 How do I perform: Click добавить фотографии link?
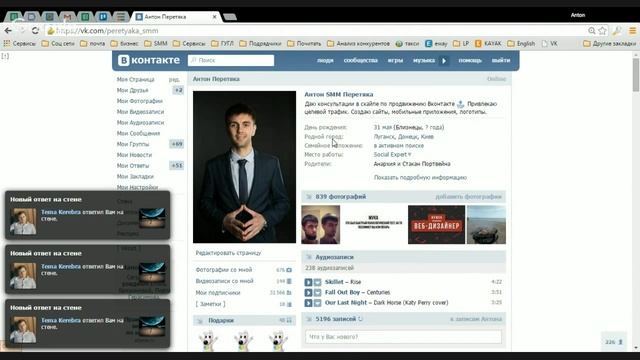tap(469, 197)
